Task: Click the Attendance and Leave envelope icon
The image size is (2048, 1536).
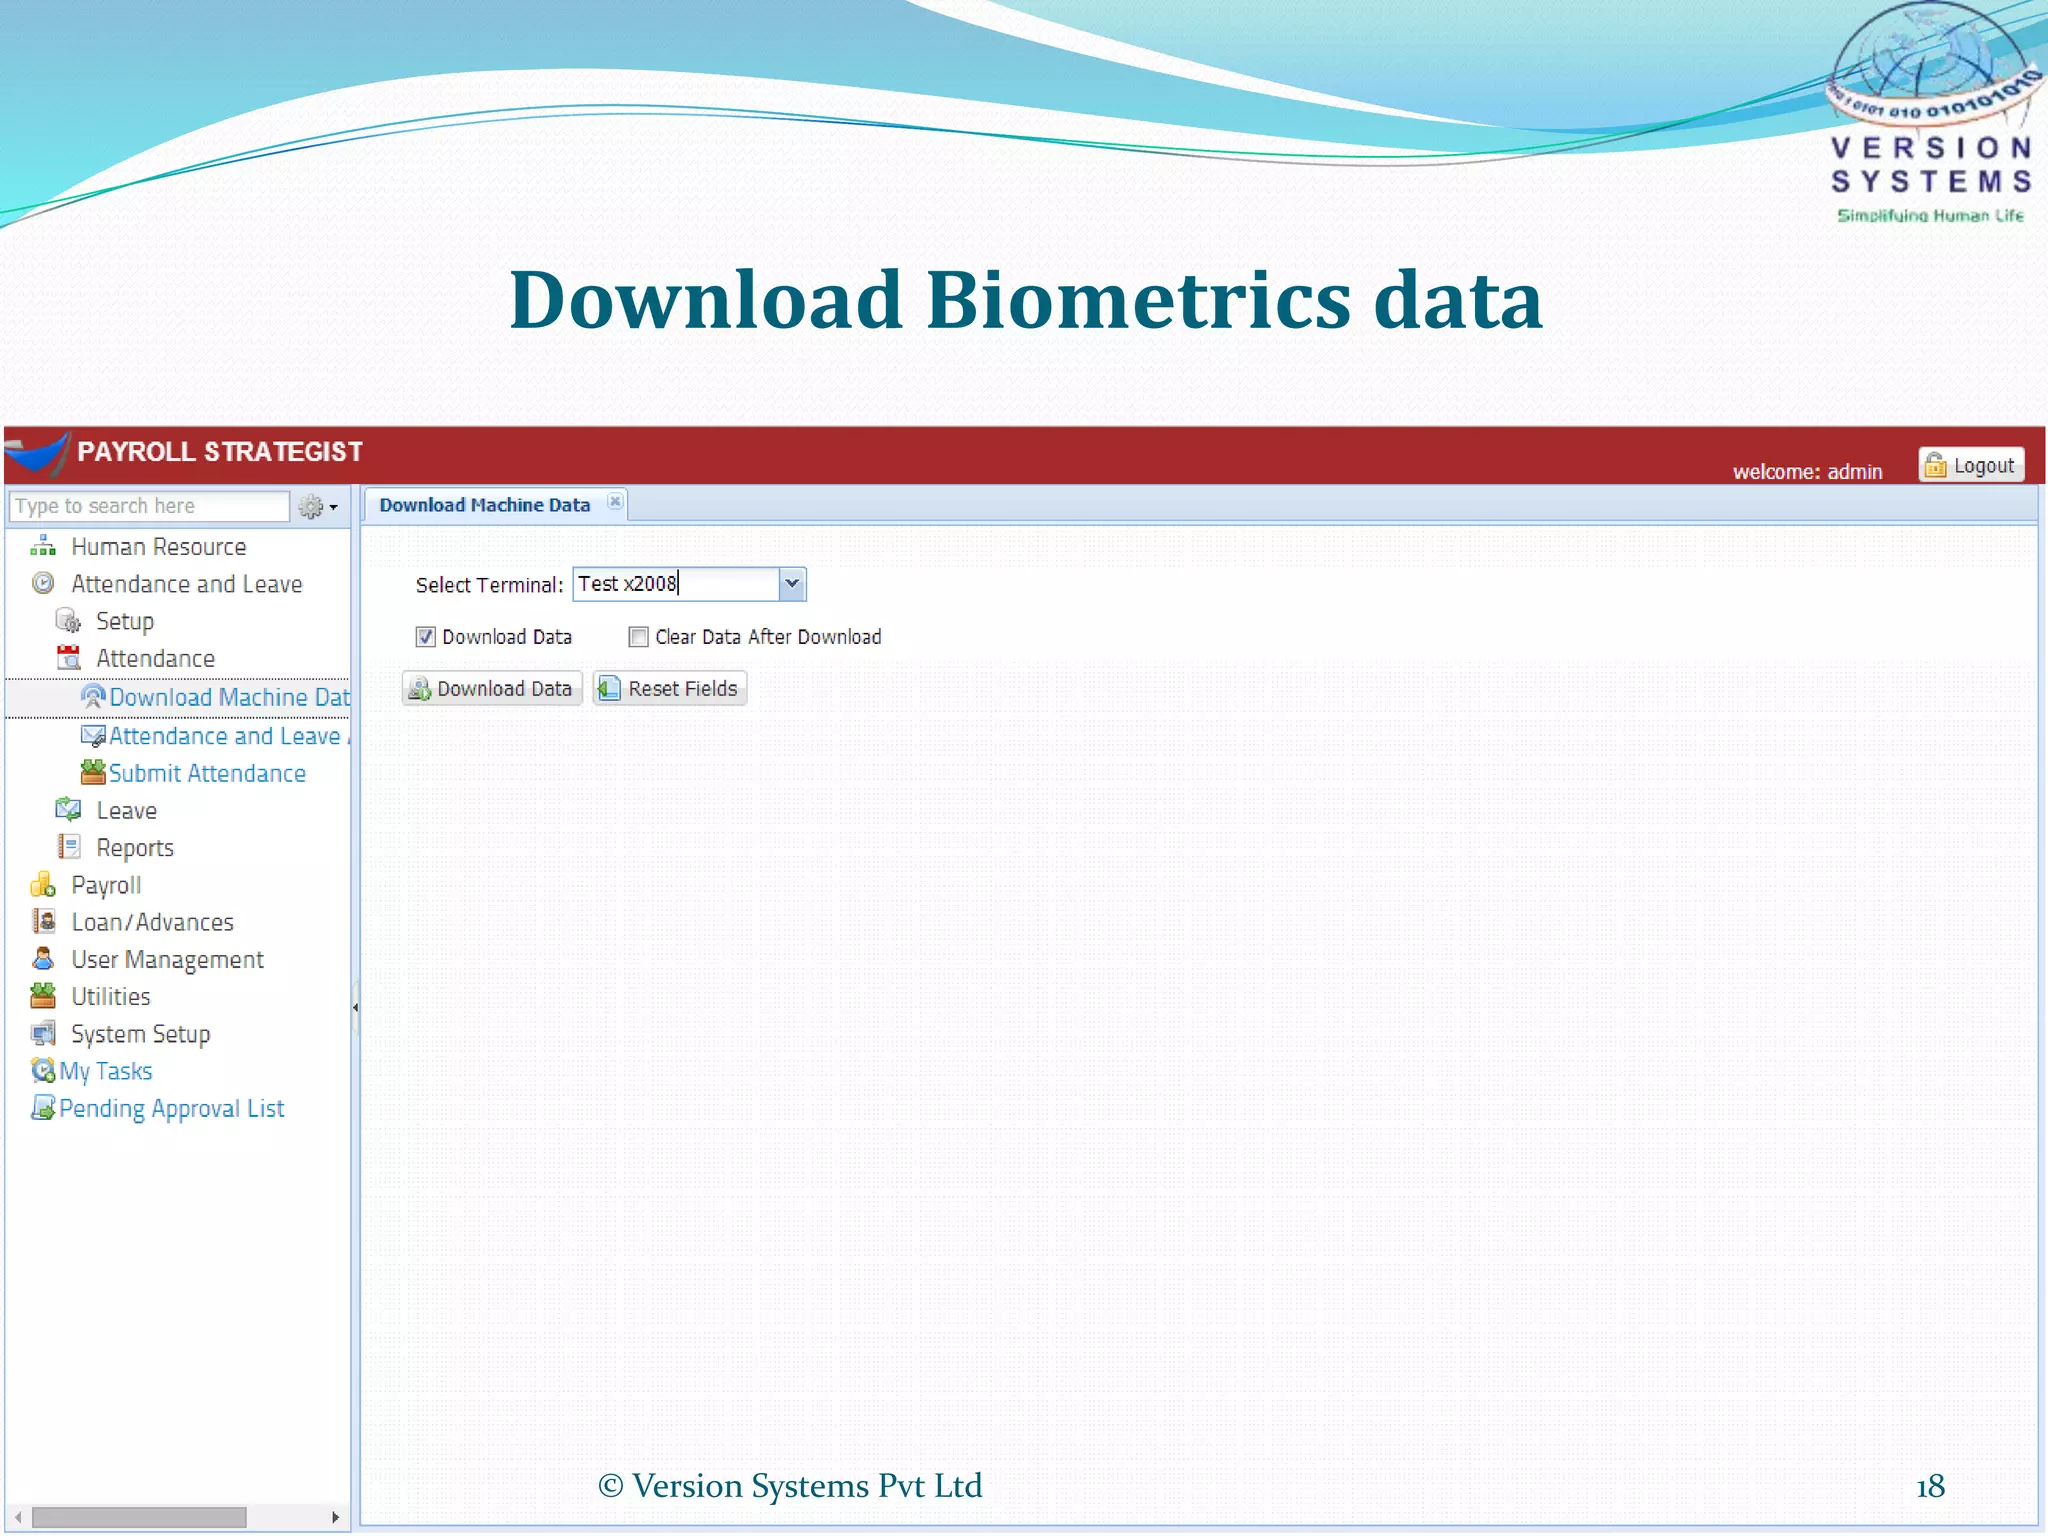Action: tap(93, 736)
